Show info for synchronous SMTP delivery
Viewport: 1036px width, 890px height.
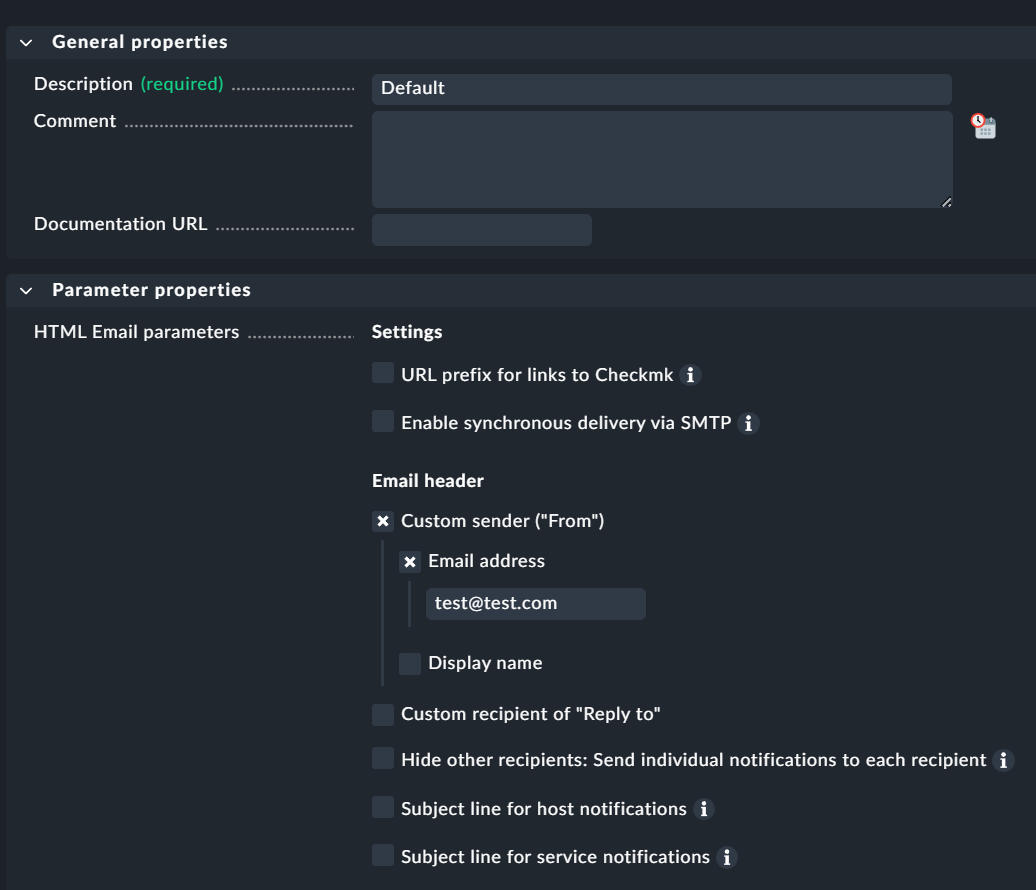point(748,424)
